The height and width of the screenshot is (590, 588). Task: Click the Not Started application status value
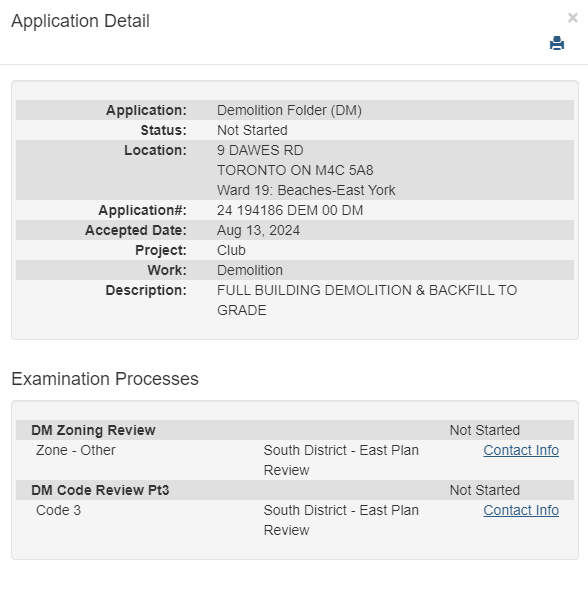click(x=252, y=130)
